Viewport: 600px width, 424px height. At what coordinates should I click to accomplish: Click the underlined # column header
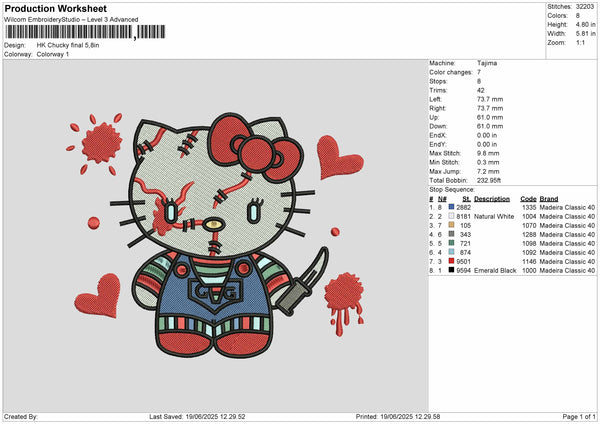tap(431, 199)
